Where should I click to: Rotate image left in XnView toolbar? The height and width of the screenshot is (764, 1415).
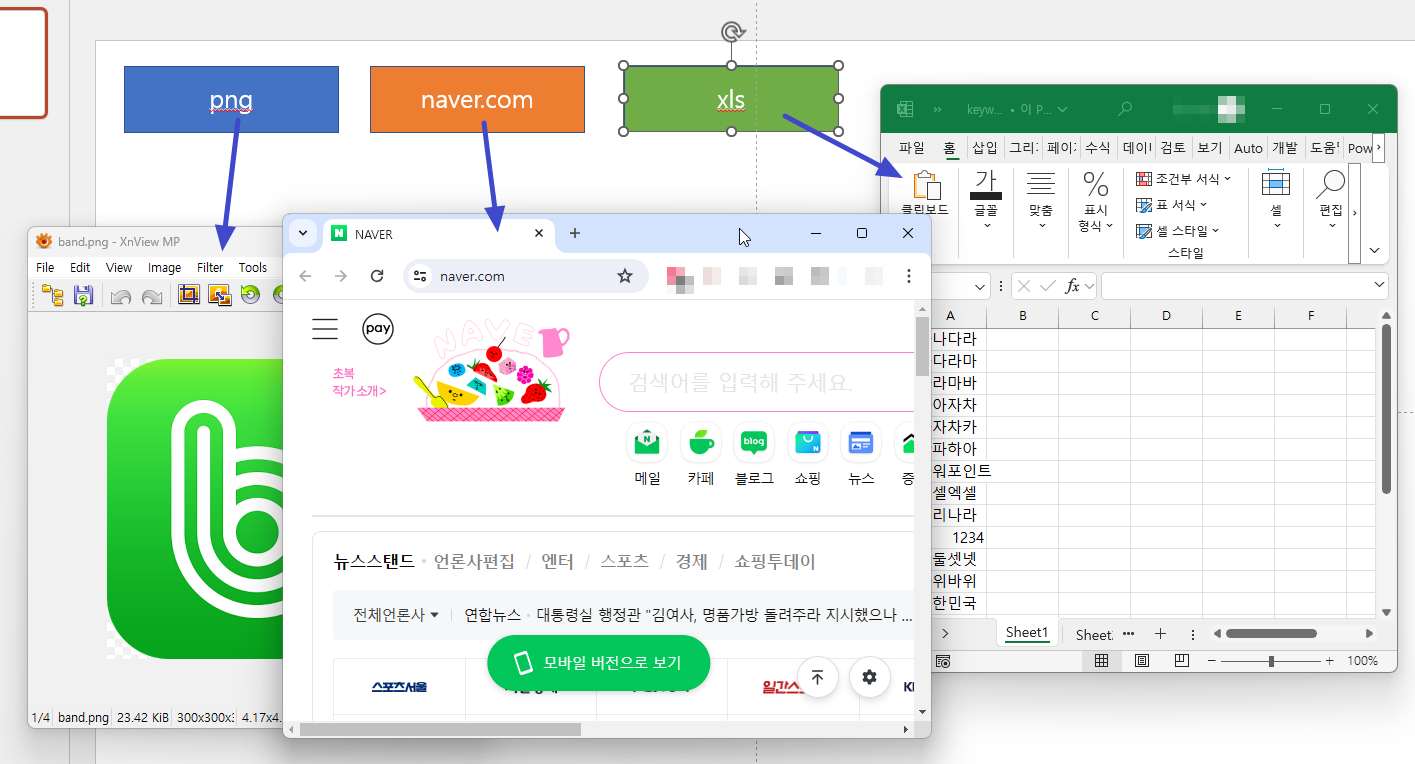click(x=250, y=294)
